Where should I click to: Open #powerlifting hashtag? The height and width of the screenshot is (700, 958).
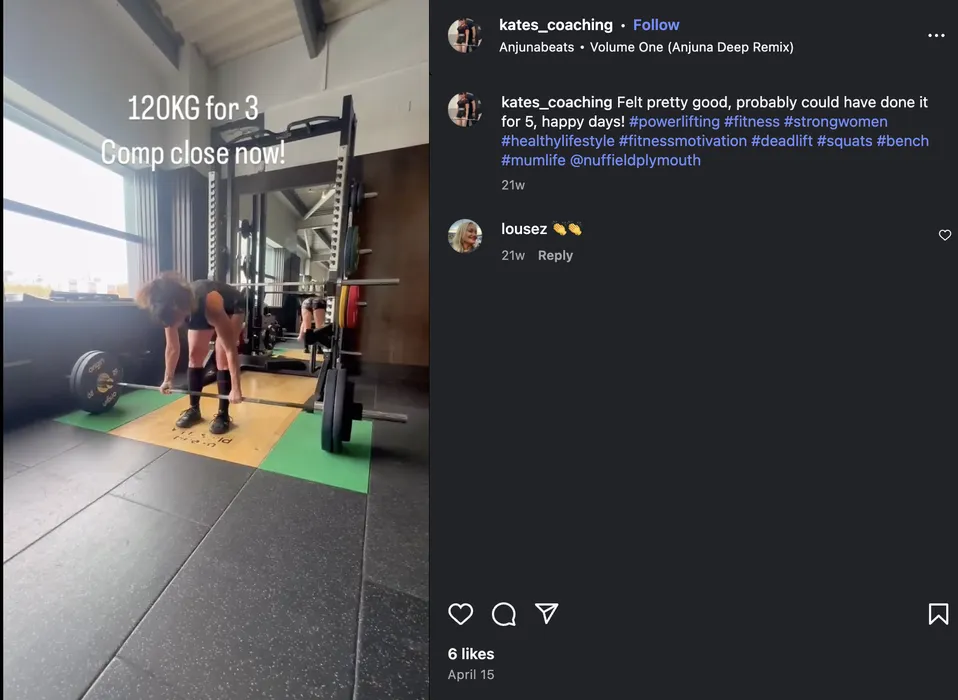pos(675,122)
